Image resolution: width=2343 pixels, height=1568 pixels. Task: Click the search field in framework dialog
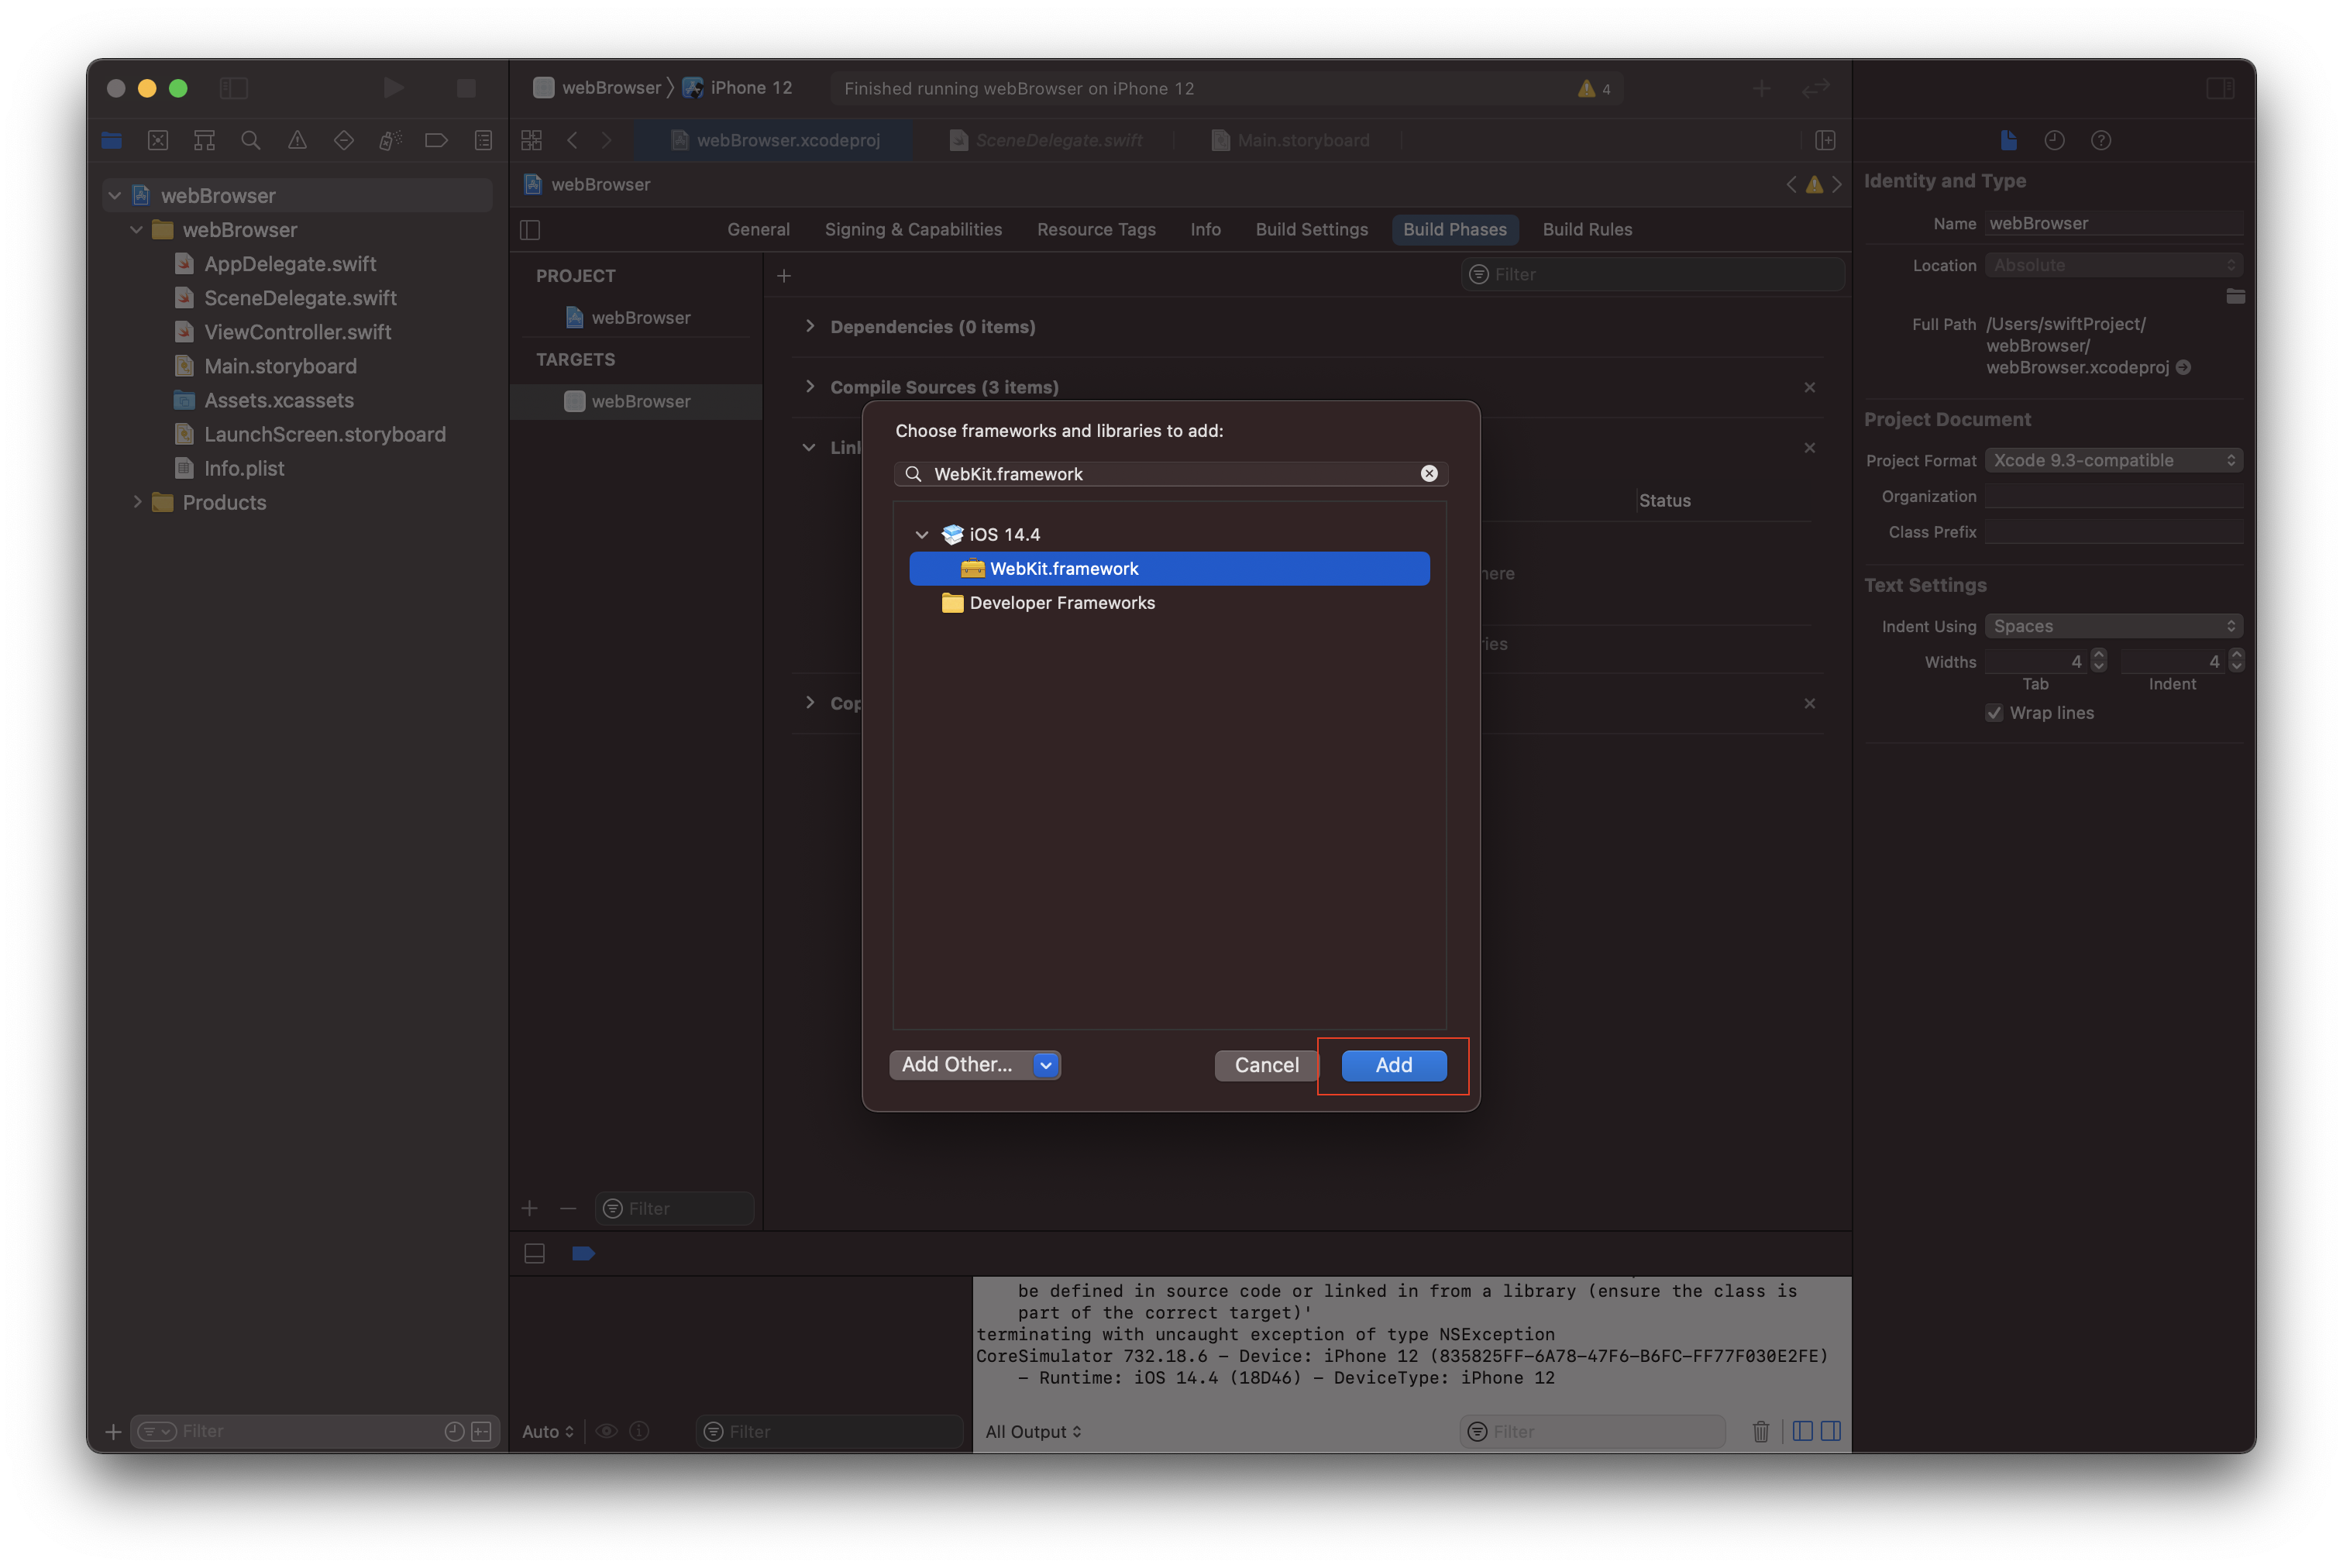(x=1169, y=473)
